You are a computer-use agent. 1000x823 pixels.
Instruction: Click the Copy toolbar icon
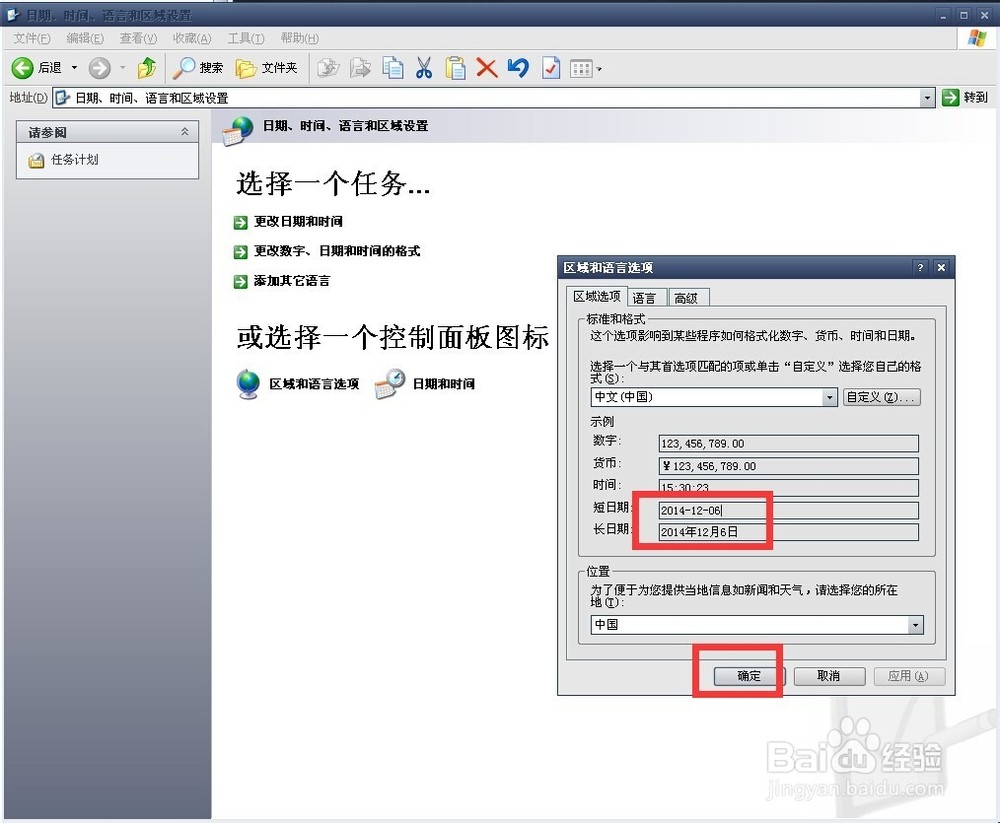pos(393,68)
